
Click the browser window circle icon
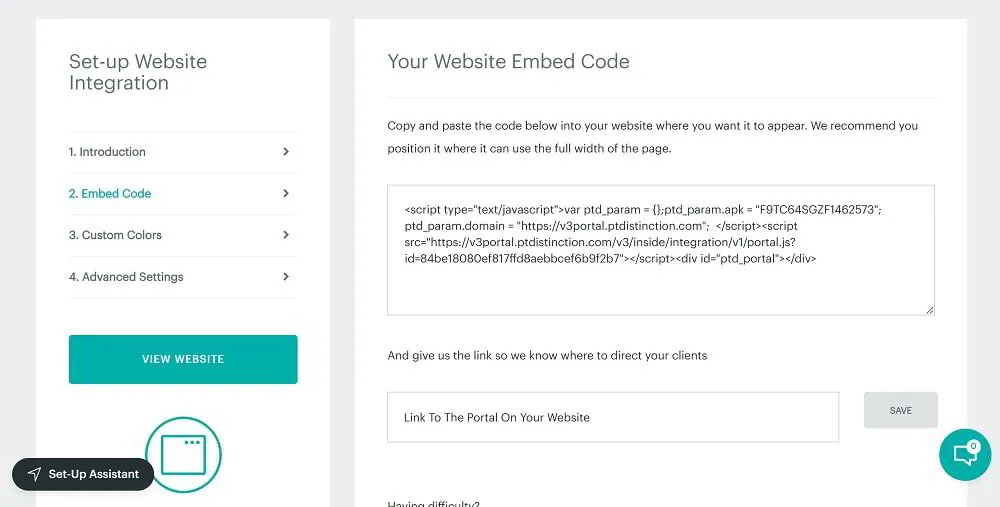click(x=183, y=455)
